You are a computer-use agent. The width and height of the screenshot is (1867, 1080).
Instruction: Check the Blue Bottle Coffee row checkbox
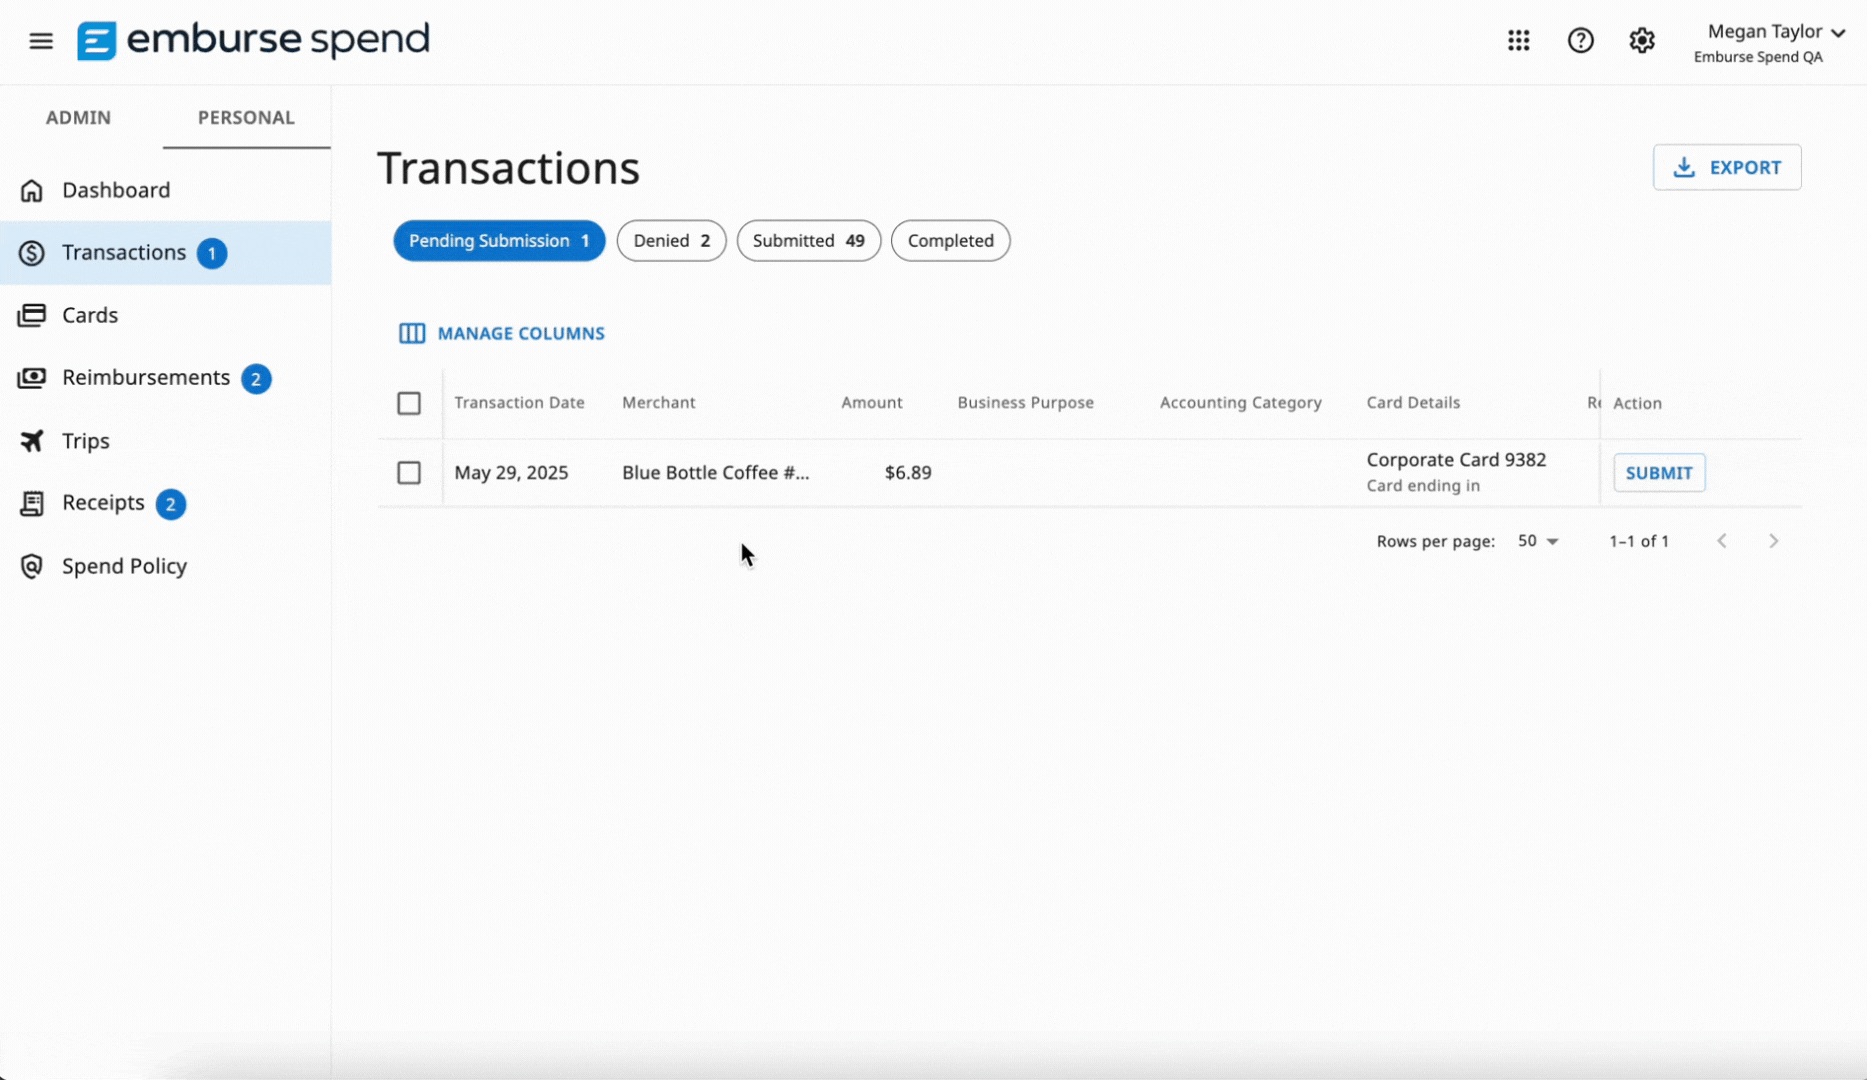[x=409, y=472]
